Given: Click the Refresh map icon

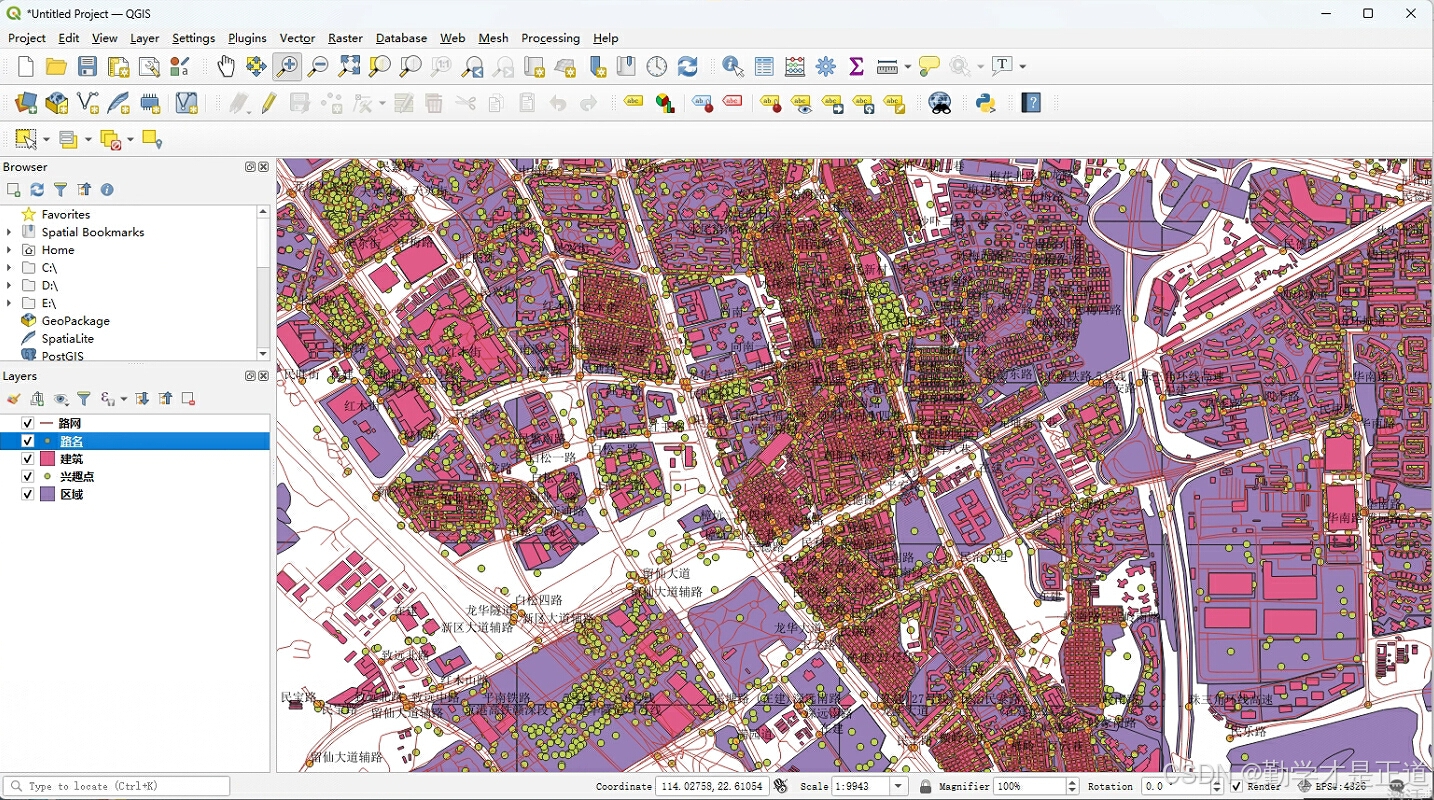Looking at the screenshot, I should tap(688, 67).
